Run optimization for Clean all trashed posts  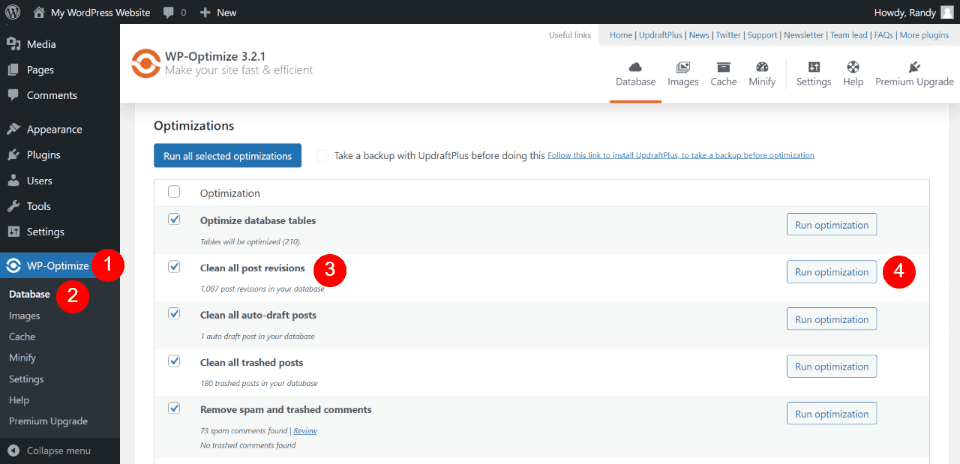pos(831,367)
